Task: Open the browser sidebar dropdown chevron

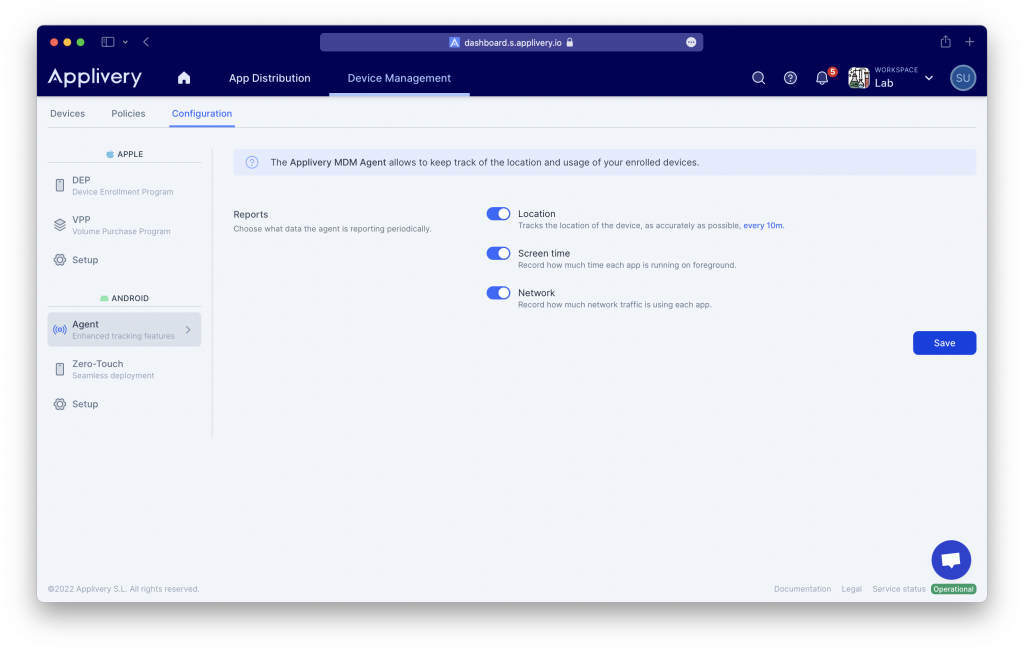Action: click(x=125, y=42)
